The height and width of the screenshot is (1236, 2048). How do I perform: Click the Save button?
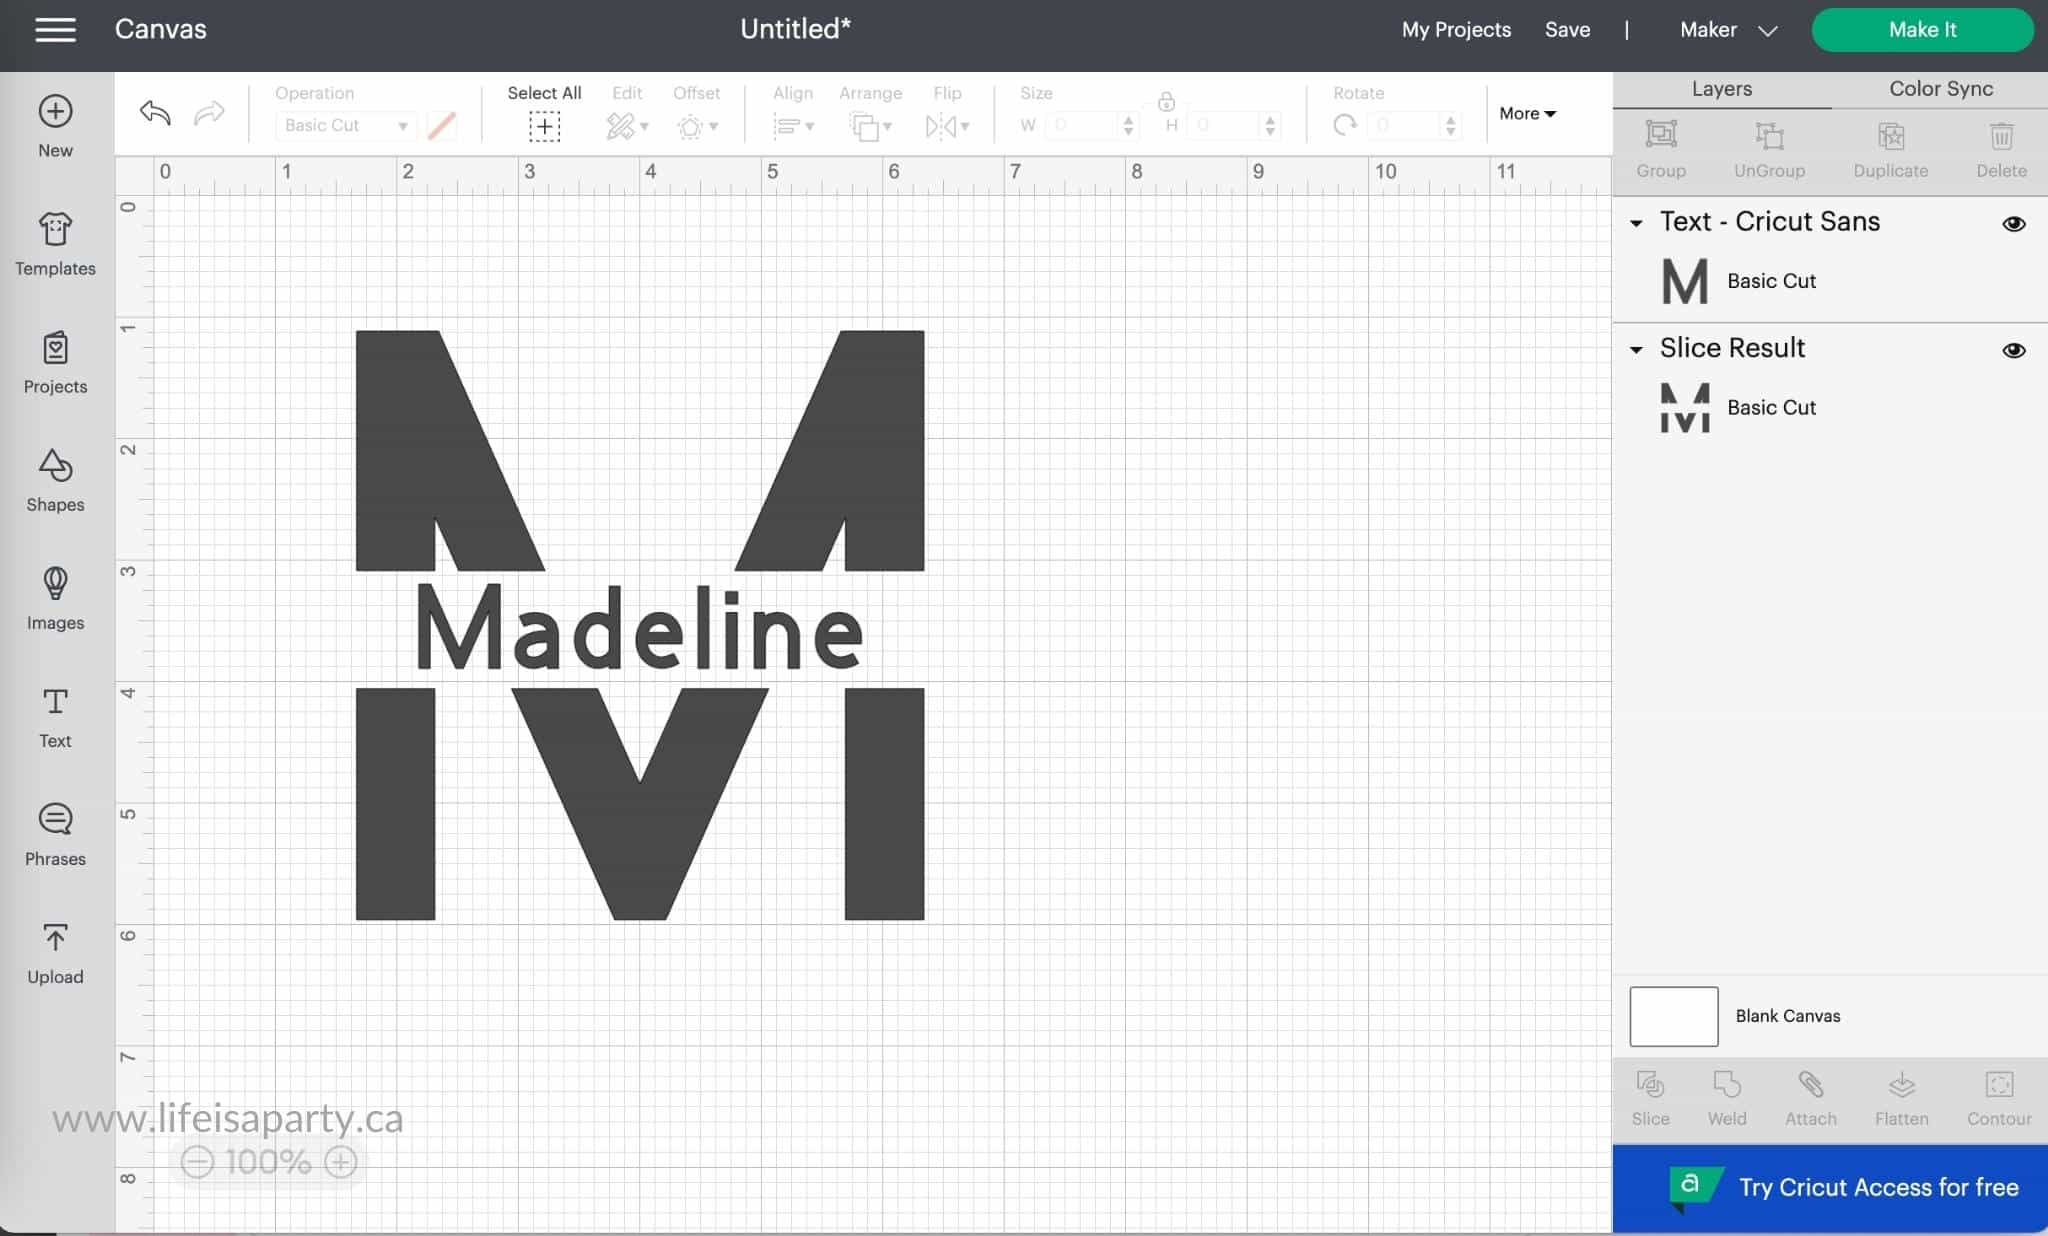(x=1568, y=31)
